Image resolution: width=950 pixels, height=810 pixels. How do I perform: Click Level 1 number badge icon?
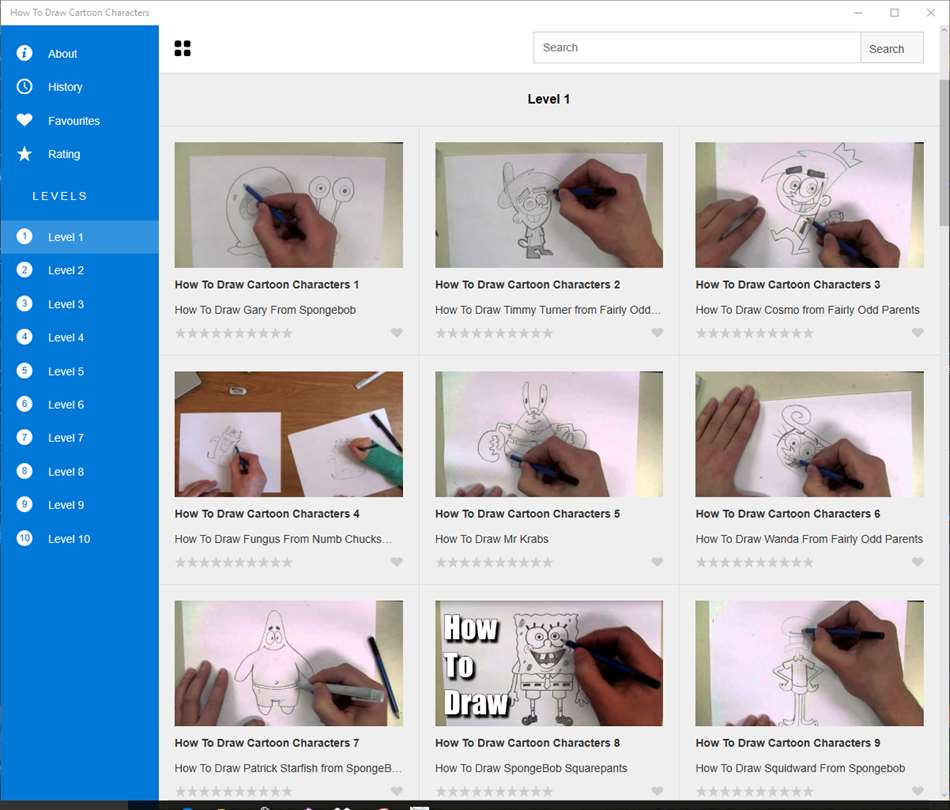pyautogui.click(x=24, y=236)
